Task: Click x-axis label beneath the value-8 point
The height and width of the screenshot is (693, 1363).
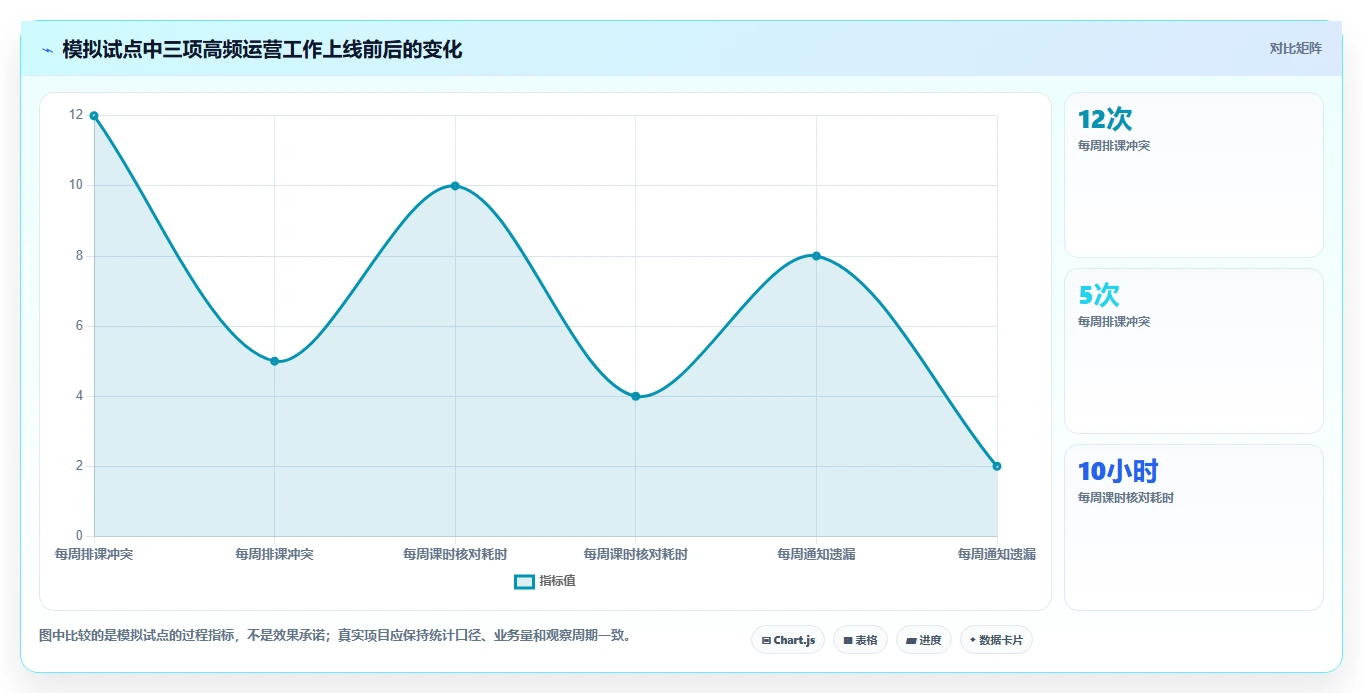Action: click(x=816, y=554)
